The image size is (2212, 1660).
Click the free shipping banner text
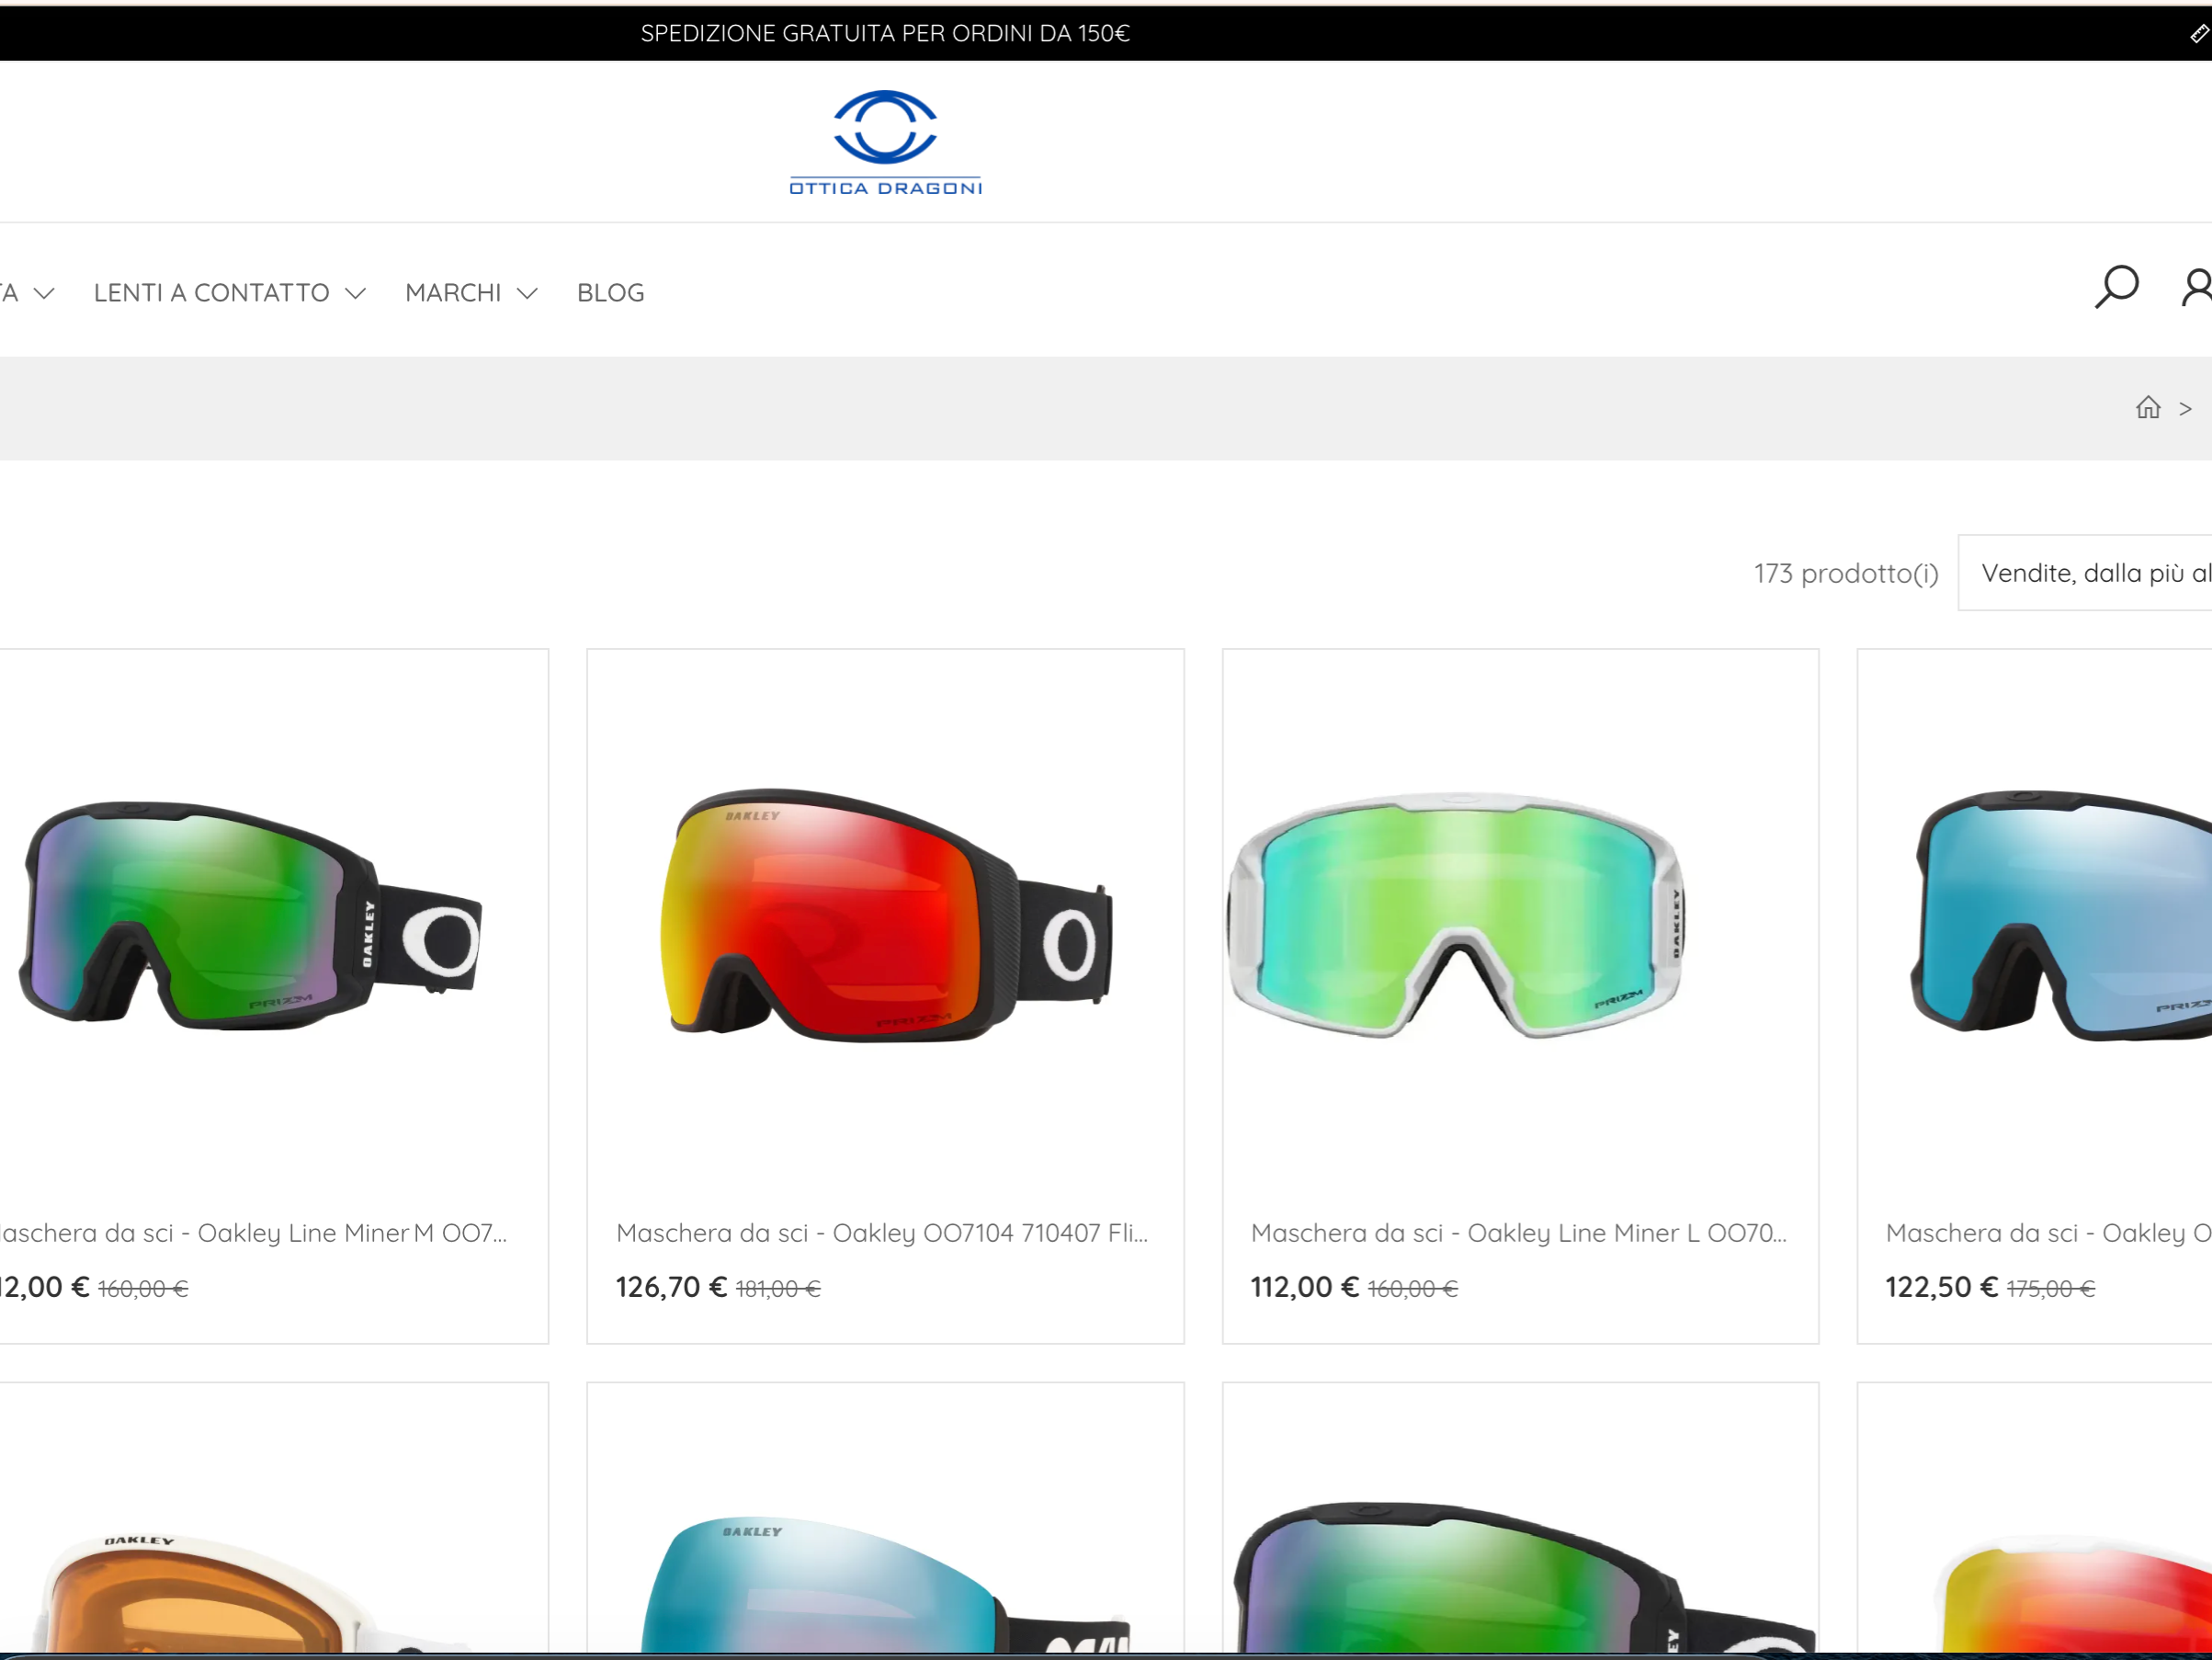point(885,34)
